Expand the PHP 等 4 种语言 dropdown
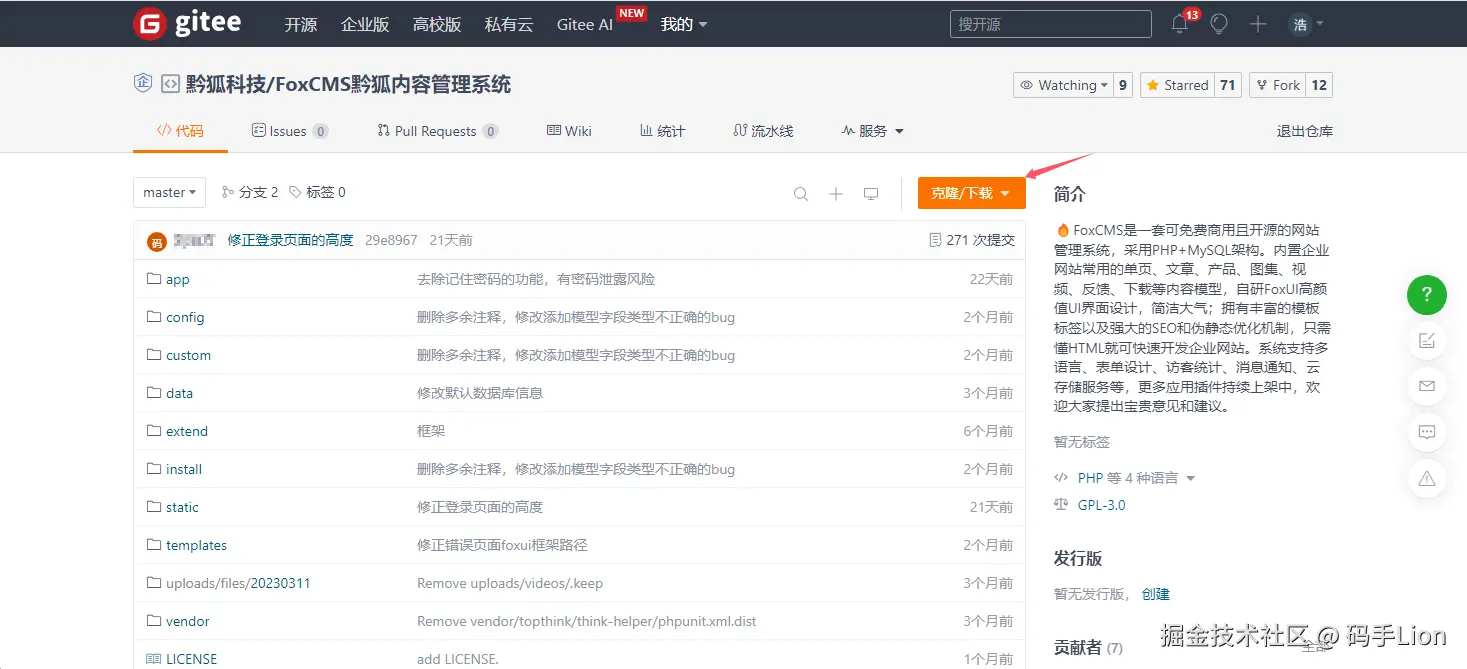This screenshot has width=1467, height=669. point(1136,478)
